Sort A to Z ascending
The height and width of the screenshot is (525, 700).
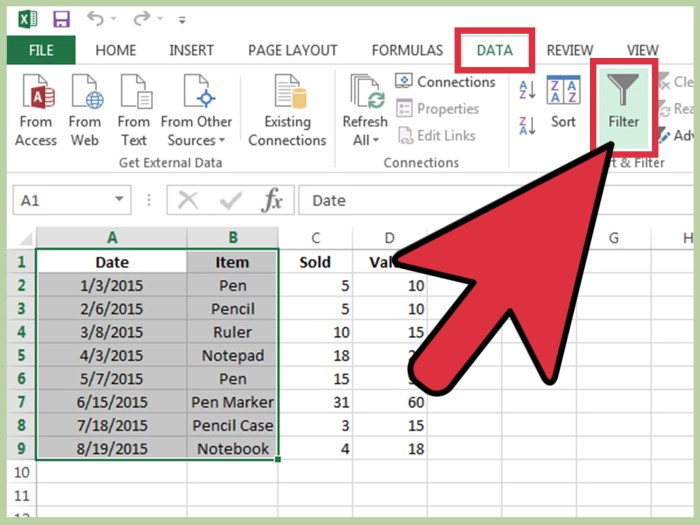tap(527, 90)
